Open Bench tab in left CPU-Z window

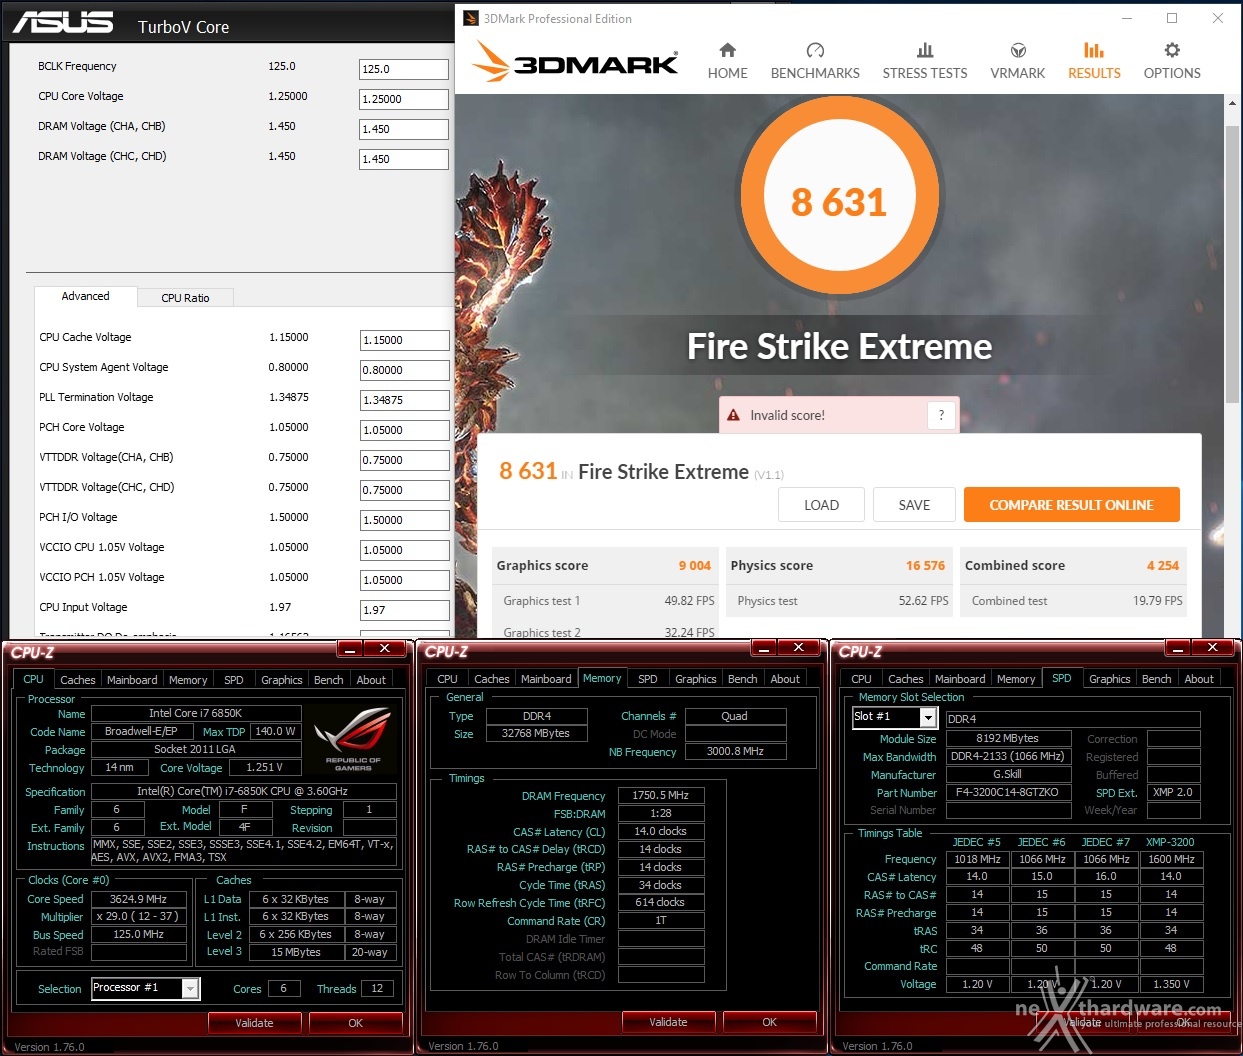tap(328, 680)
